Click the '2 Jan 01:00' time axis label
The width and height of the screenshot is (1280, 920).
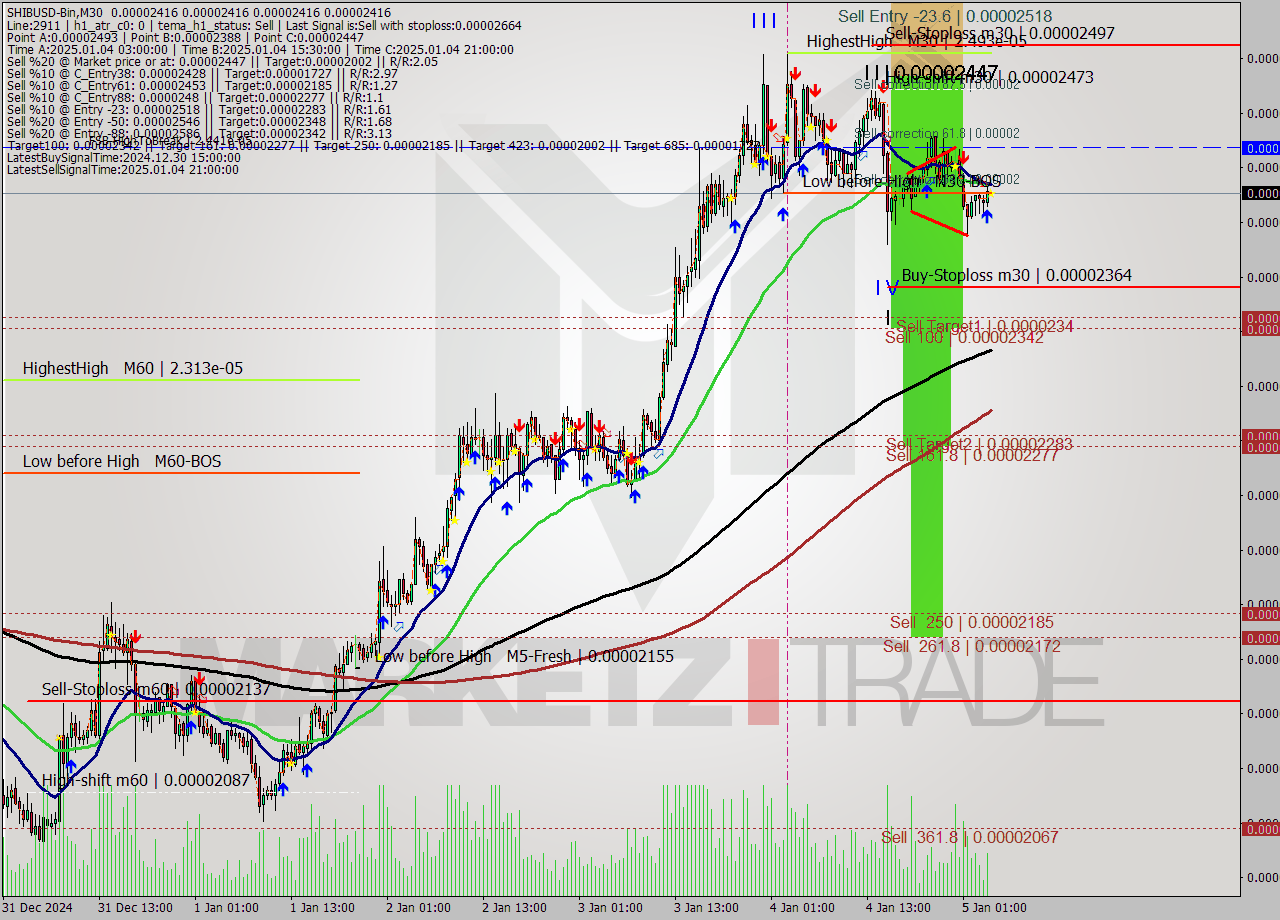tap(420, 908)
